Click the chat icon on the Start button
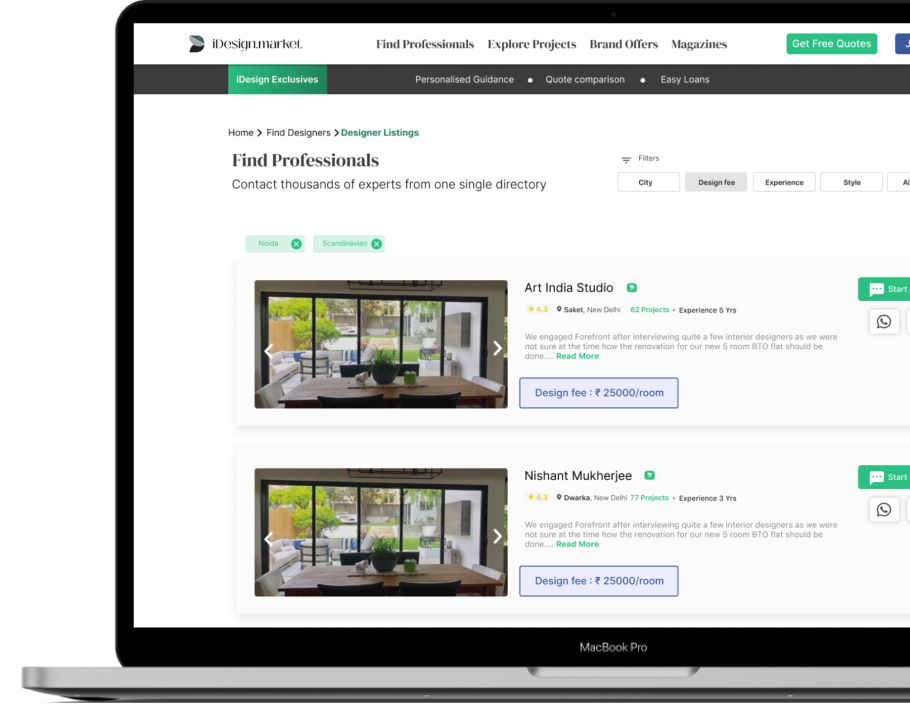 click(875, 288)
